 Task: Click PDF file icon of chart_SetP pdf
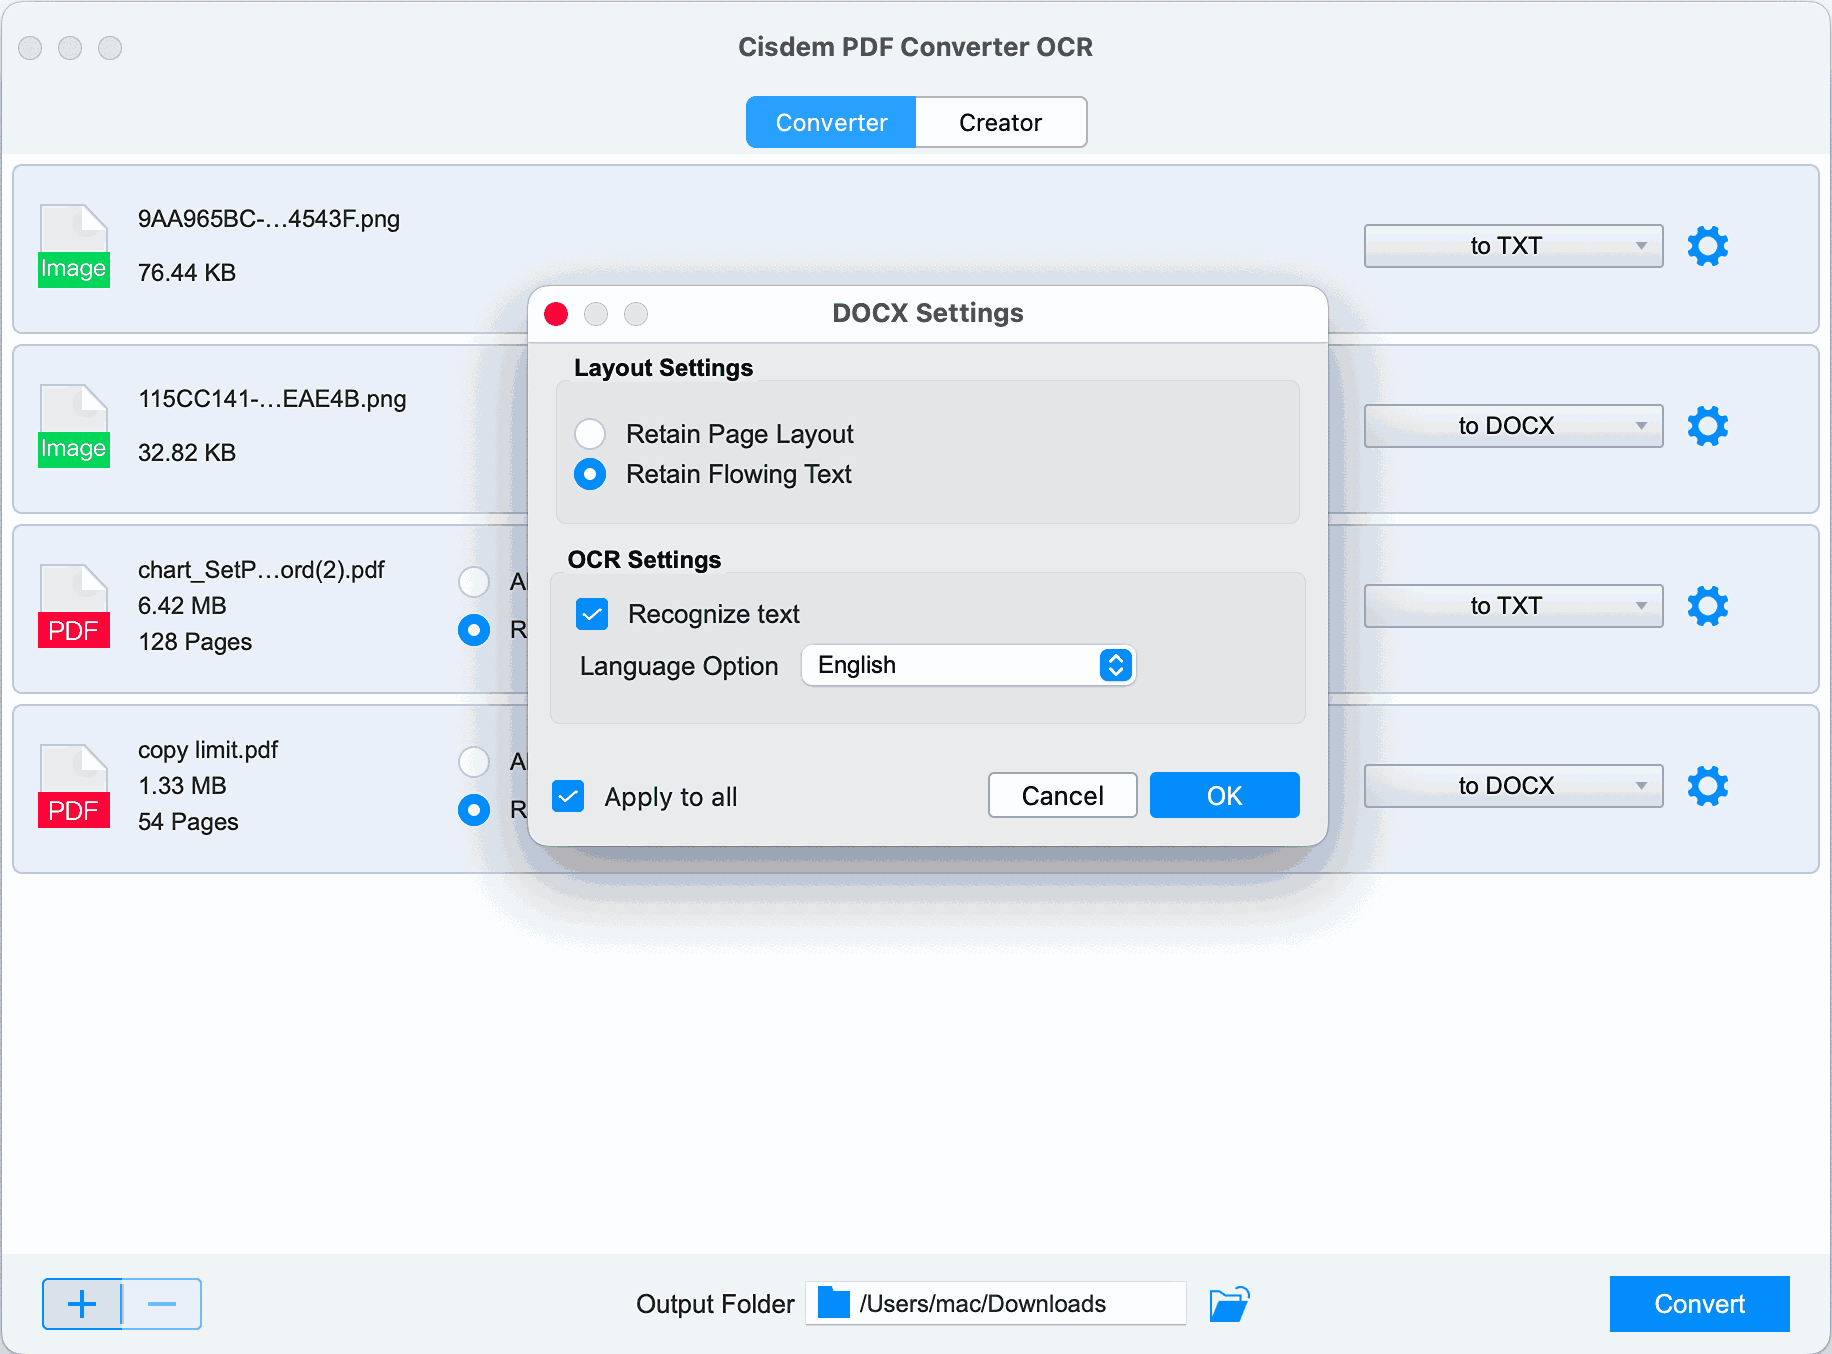coord(74,606)
